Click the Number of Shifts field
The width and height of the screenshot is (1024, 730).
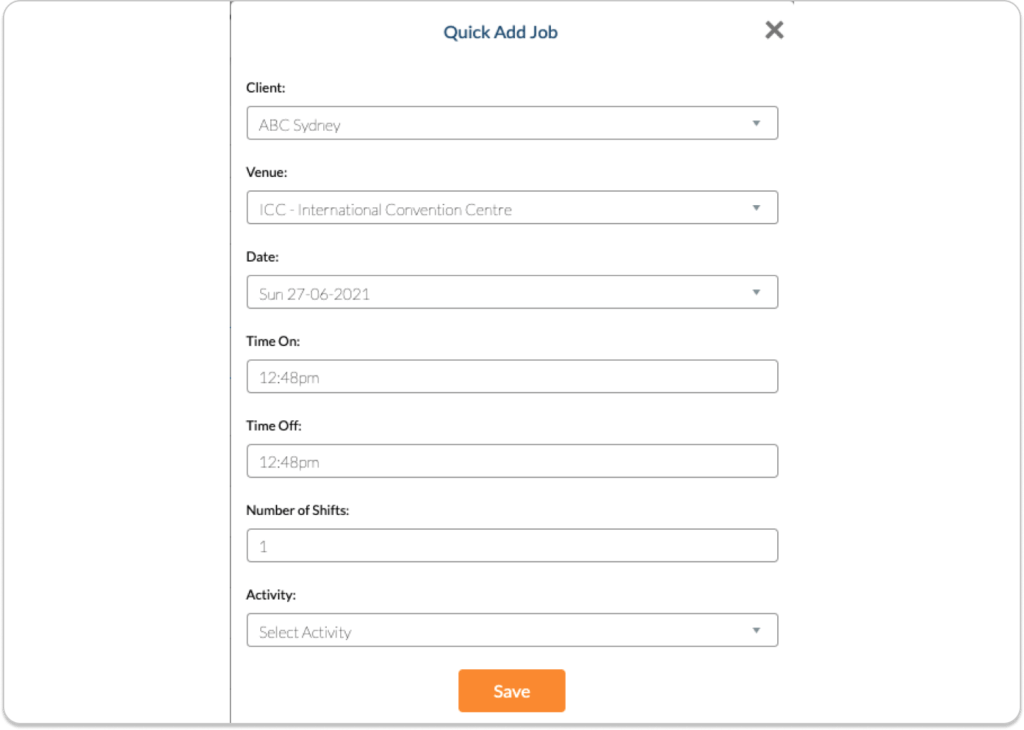[x=511, y=546]
